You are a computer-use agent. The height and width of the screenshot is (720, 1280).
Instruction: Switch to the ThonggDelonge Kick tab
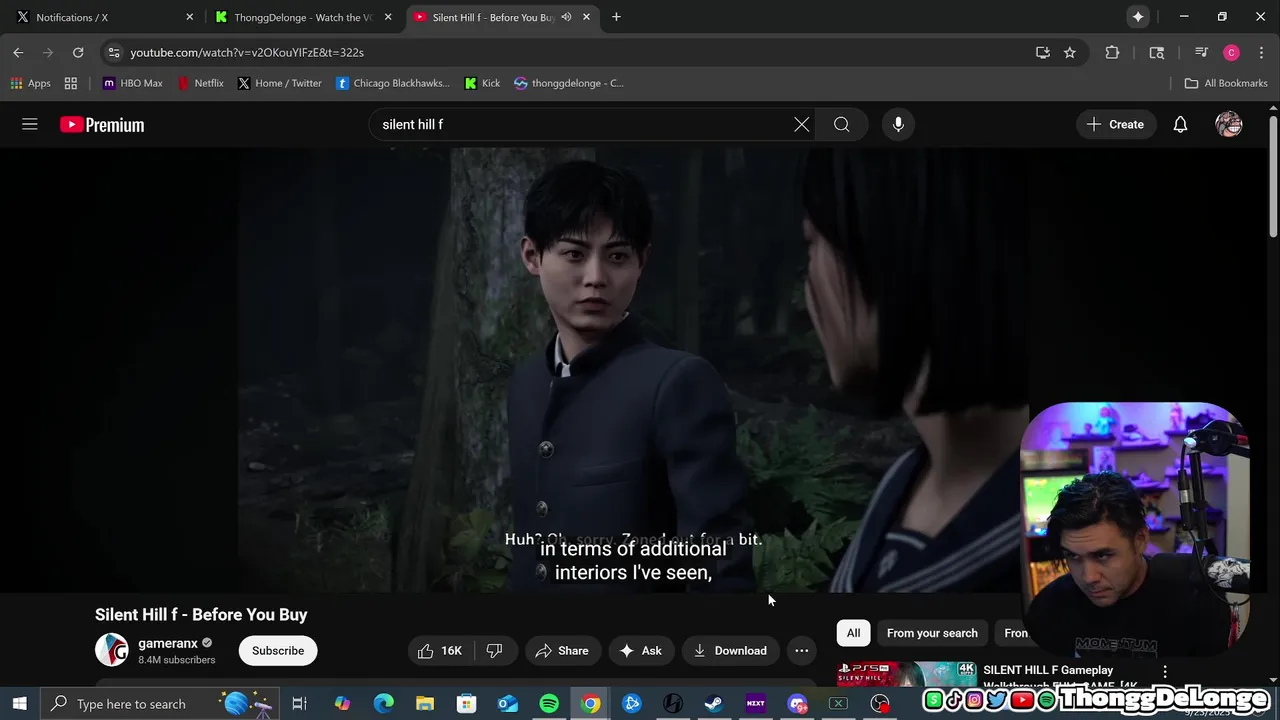(303, 17)
